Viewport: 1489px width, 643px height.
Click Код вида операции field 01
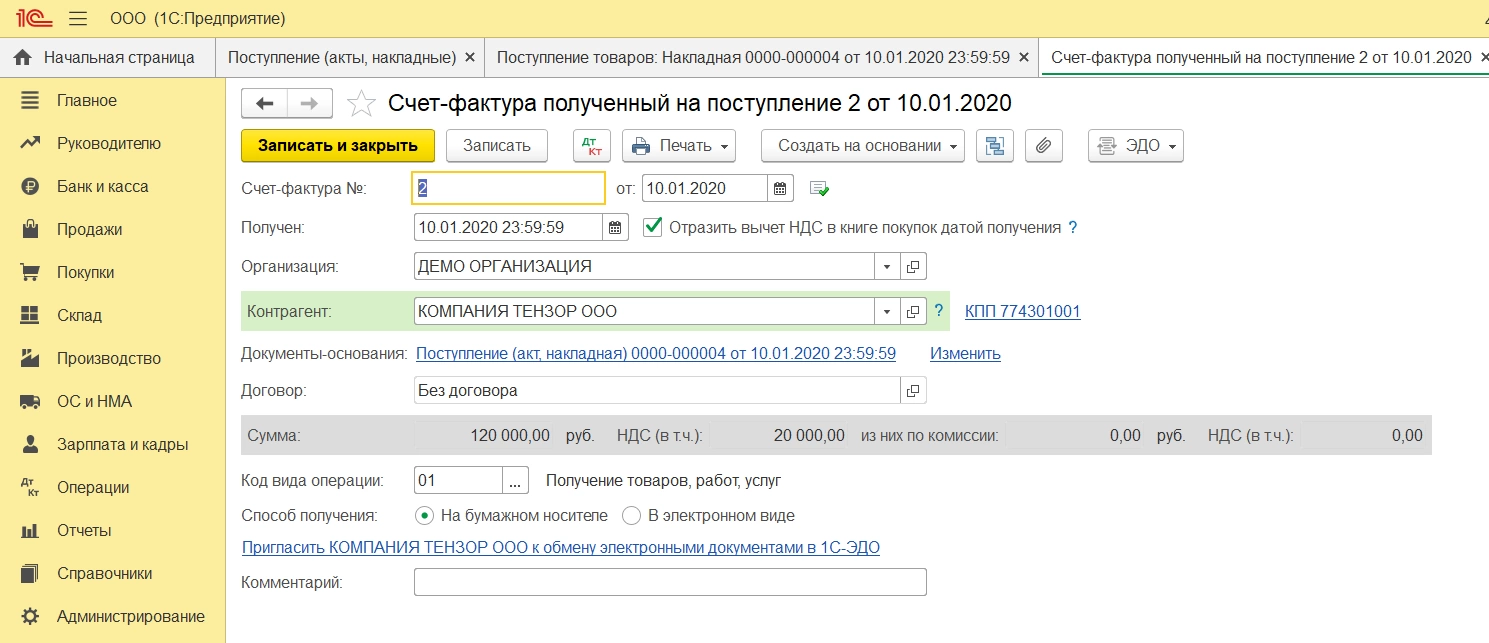click(458, 480)
